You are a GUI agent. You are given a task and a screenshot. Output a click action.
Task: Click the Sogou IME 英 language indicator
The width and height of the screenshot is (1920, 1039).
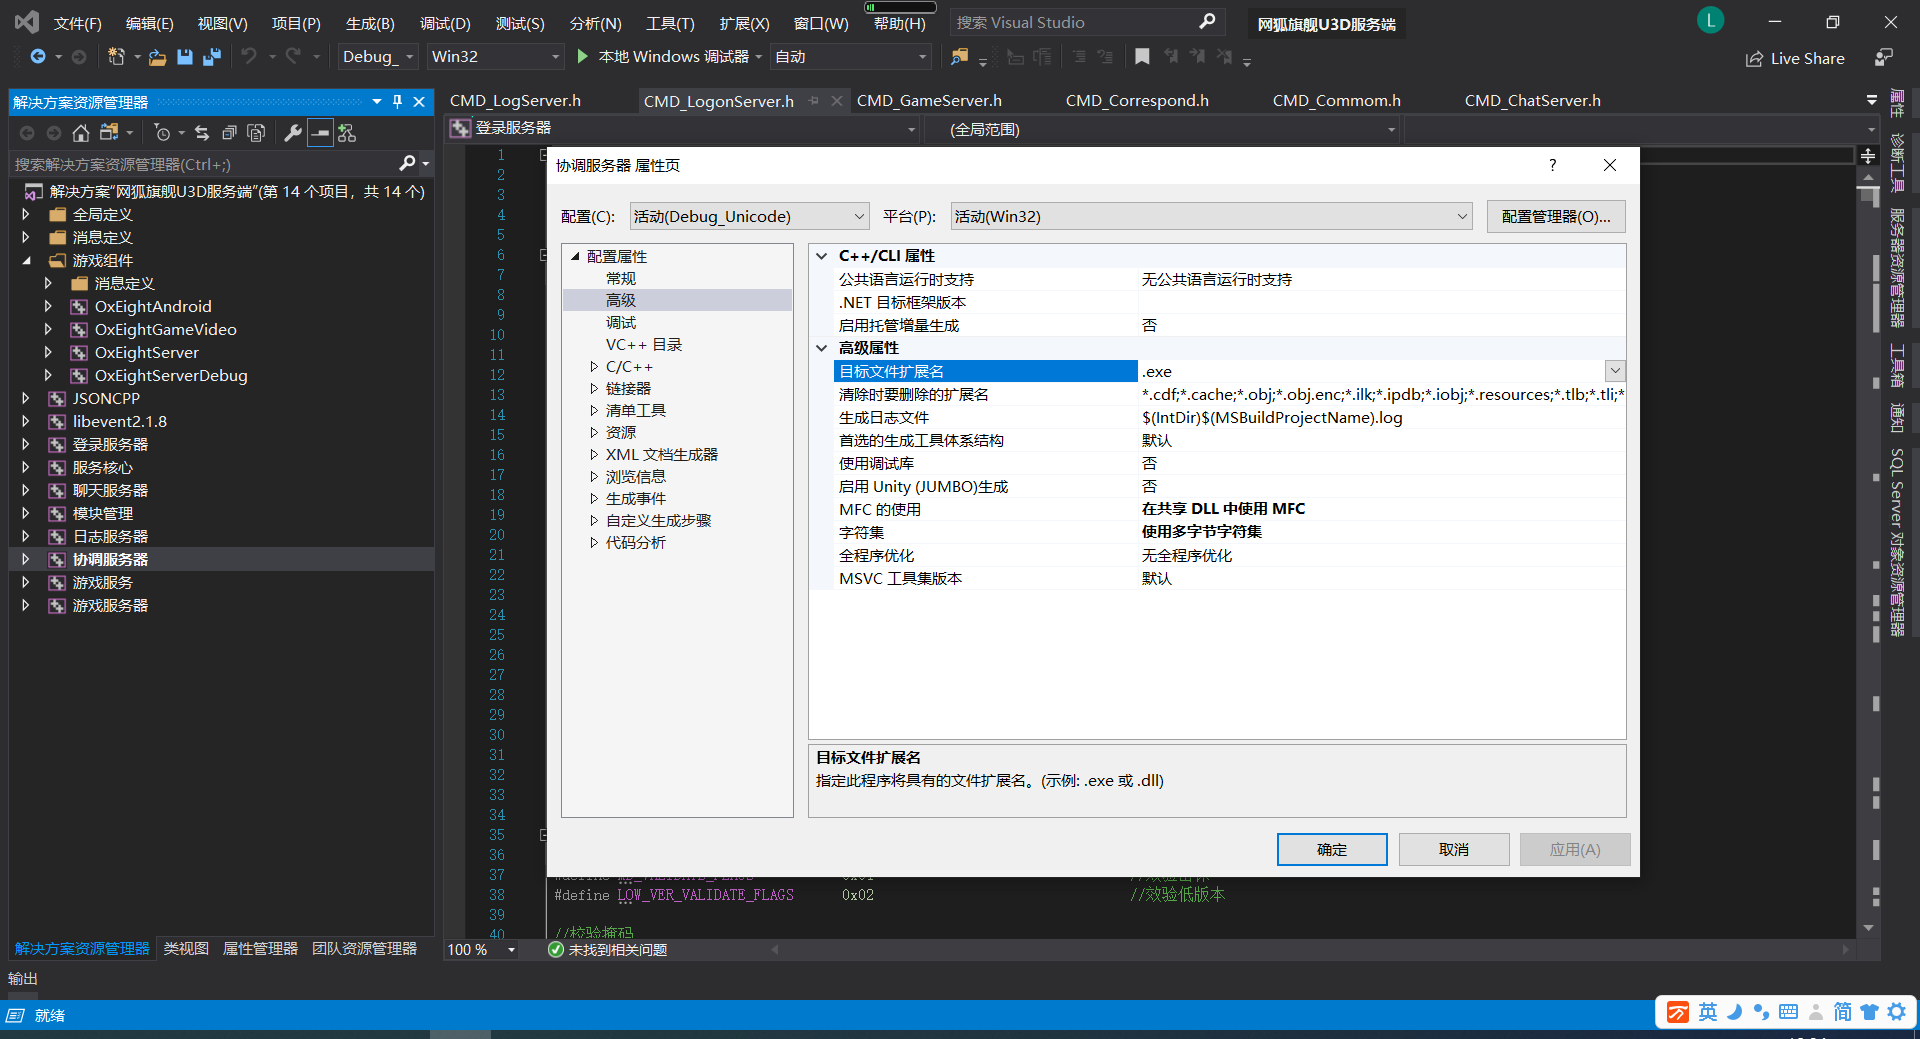(x=1708, y=1012)
